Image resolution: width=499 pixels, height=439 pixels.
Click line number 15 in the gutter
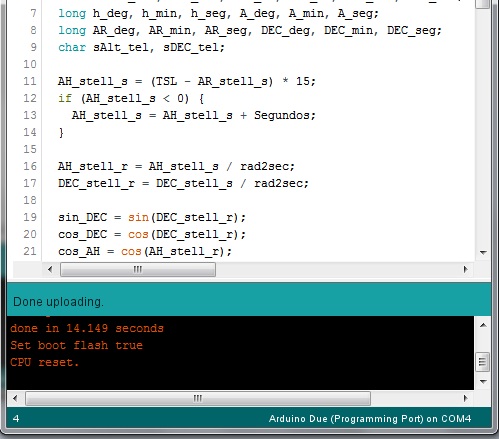point(30,149)
